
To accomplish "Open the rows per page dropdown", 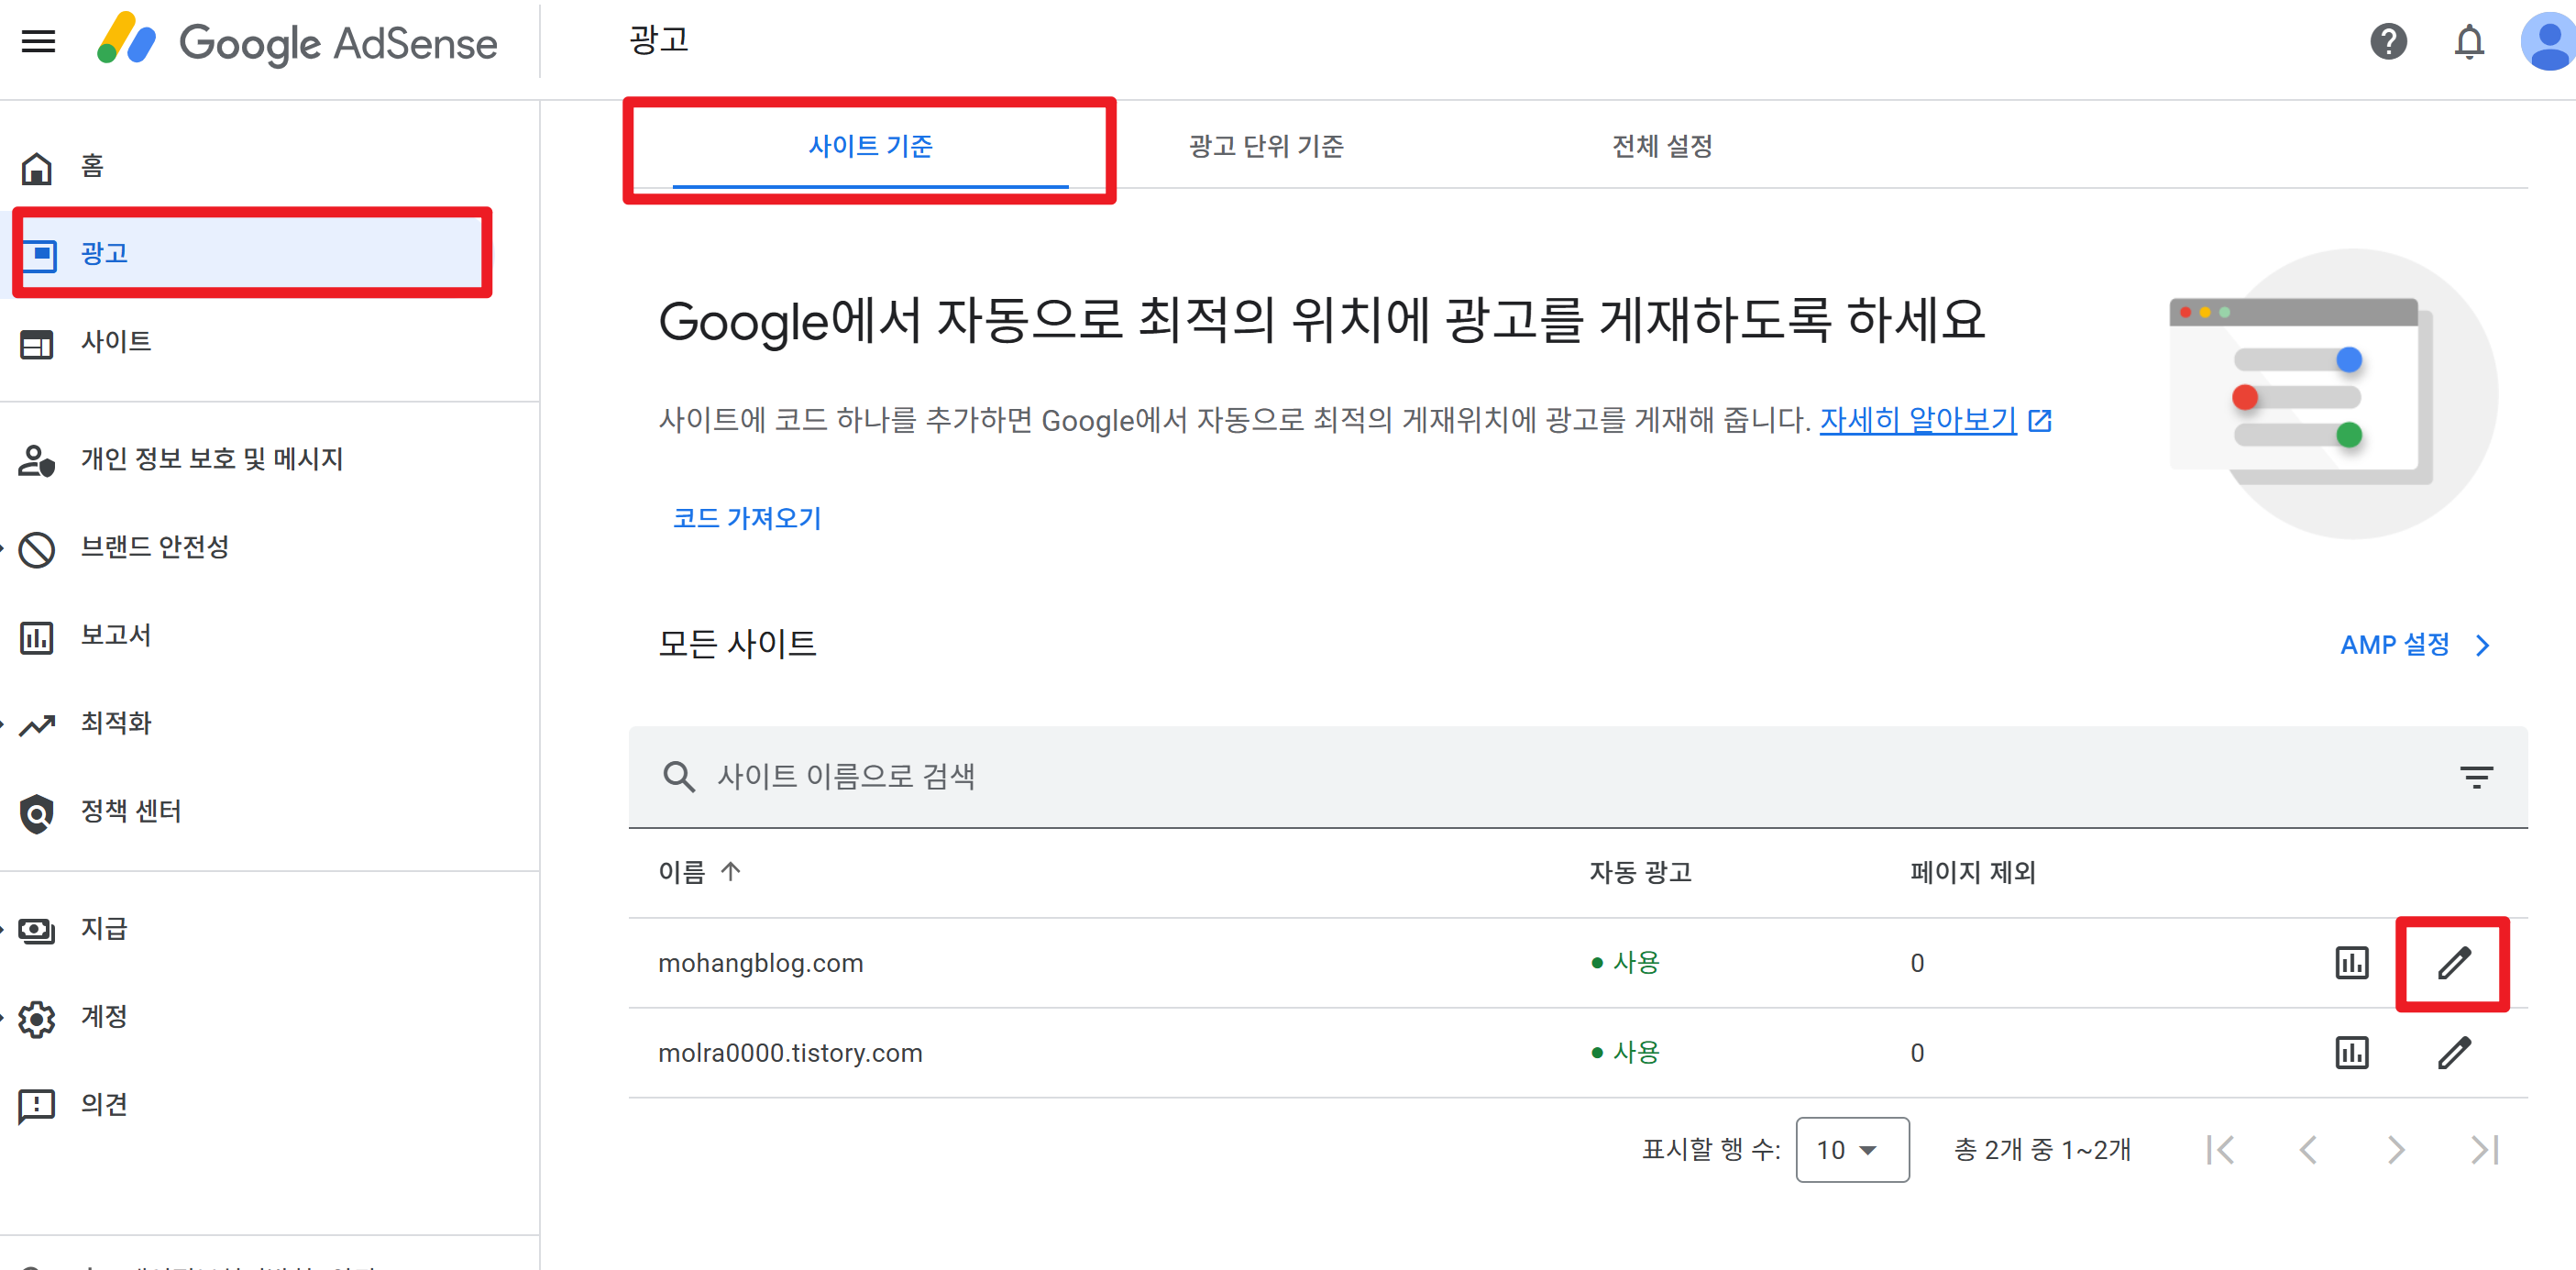I will pos(1851,1149).
